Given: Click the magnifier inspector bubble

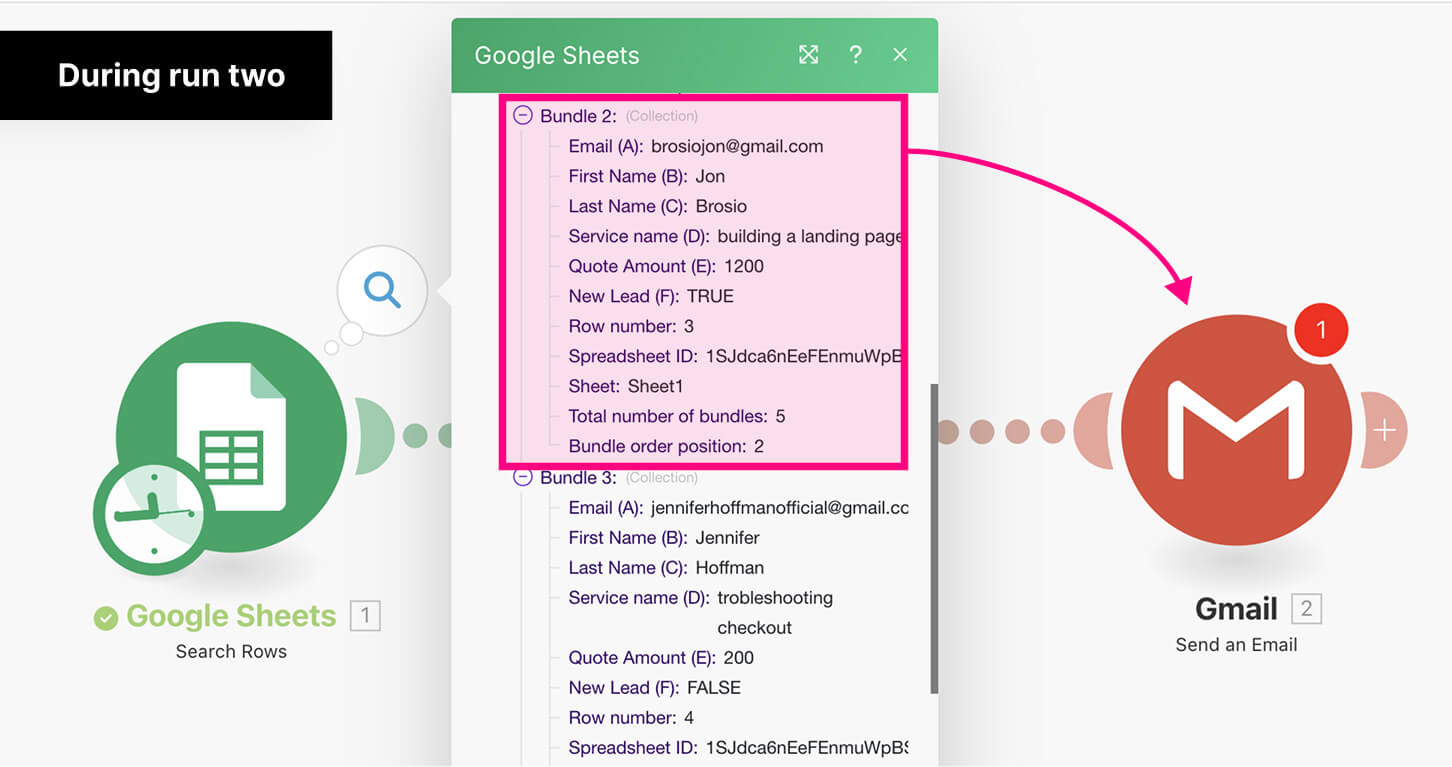Looking at the screenshot, I should point(382,291).
